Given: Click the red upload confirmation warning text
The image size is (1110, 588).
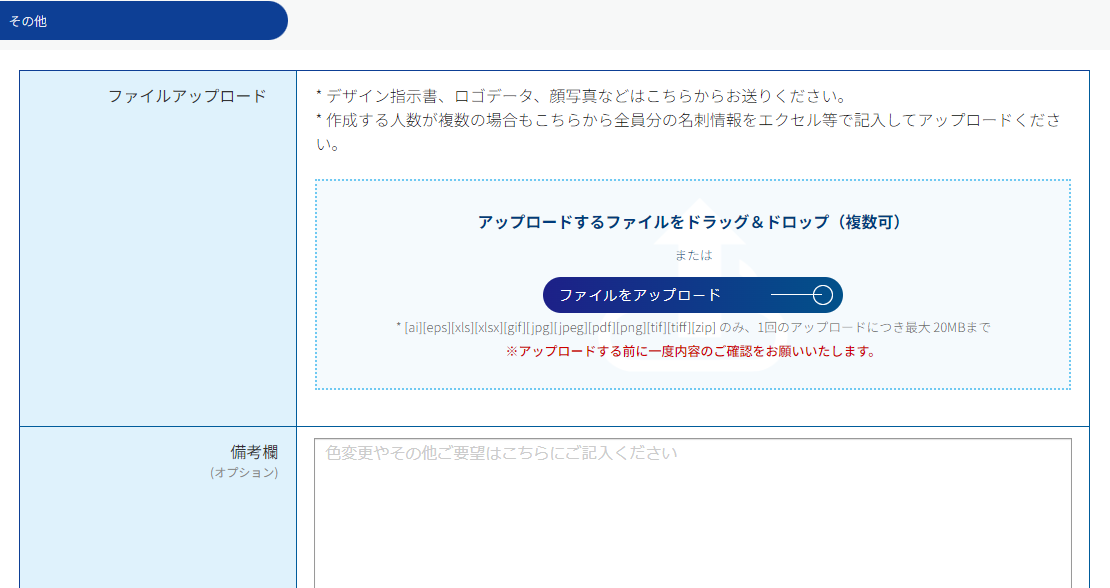Looking at the screenshot, I should click(693, 352).
